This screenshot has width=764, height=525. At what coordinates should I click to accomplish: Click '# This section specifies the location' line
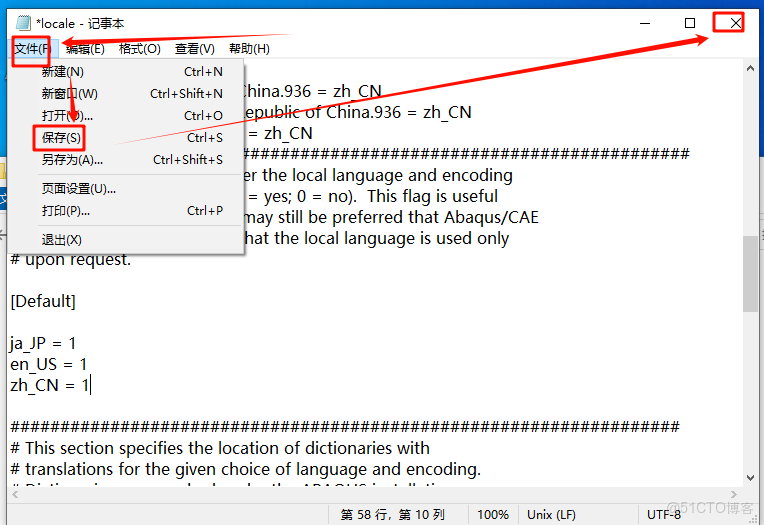coord(220,448)
